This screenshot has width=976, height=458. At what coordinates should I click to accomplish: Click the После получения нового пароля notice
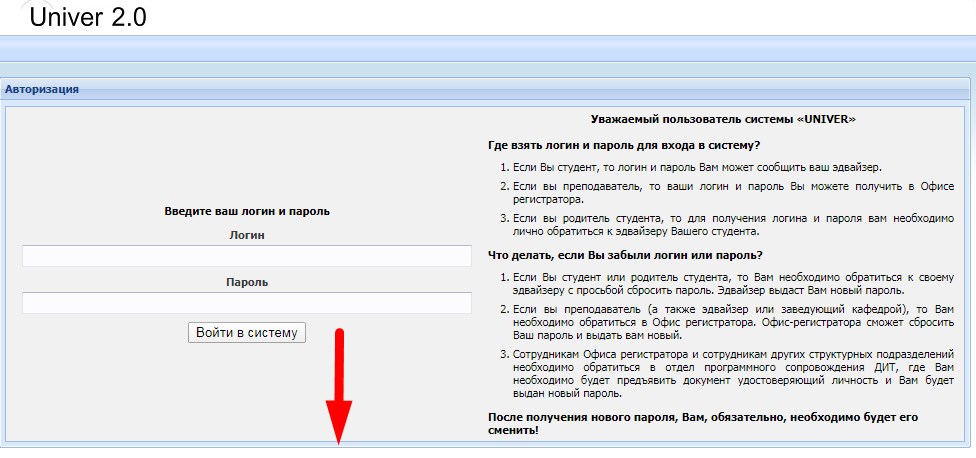pos(702,422)
